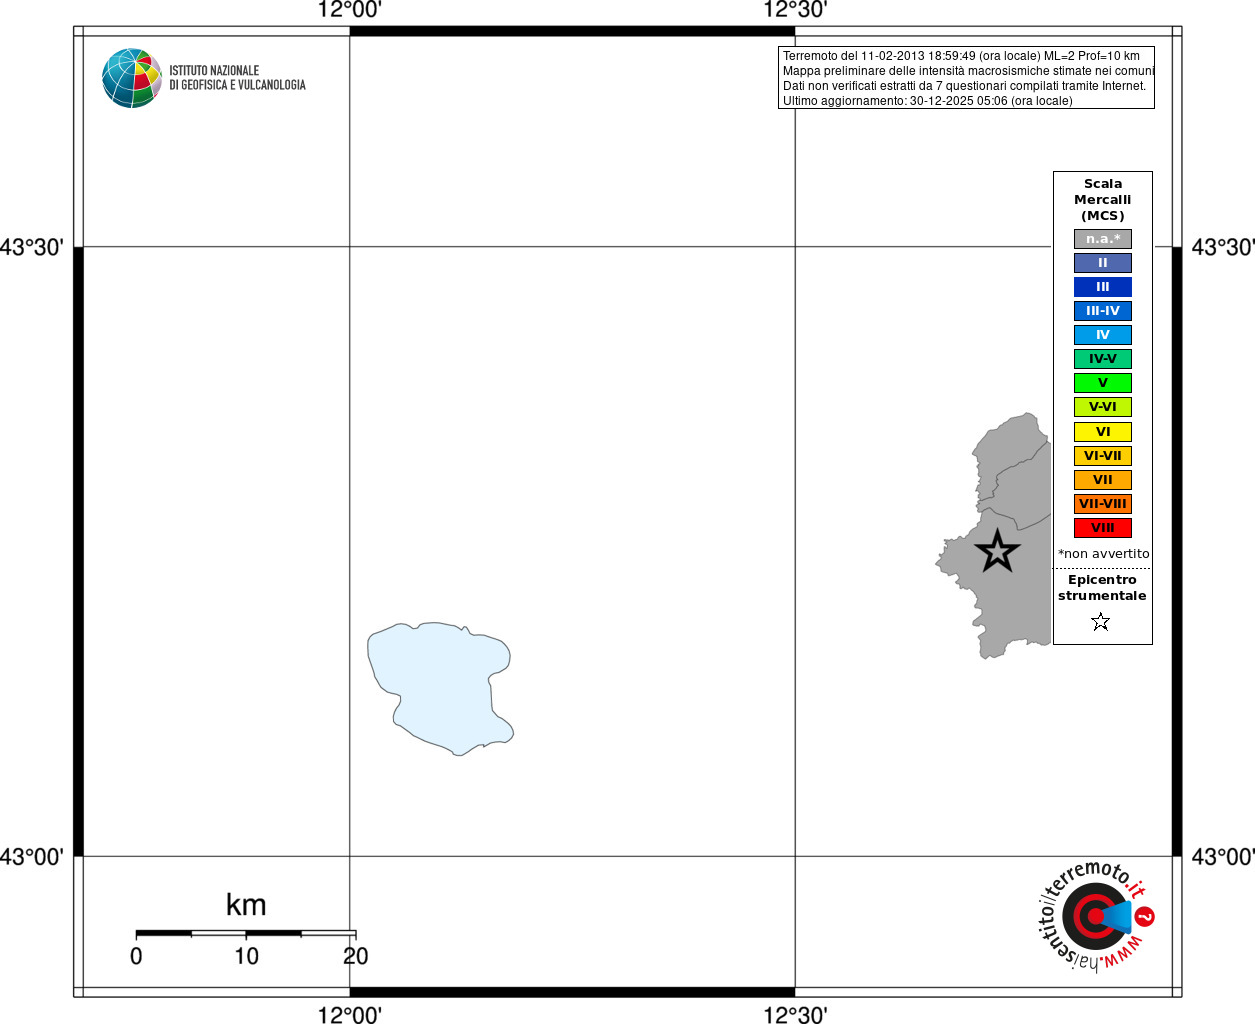Click the 'Dati non verificati' text line
Screen dimensions: 1255x1024
click(x=964, y=86)
